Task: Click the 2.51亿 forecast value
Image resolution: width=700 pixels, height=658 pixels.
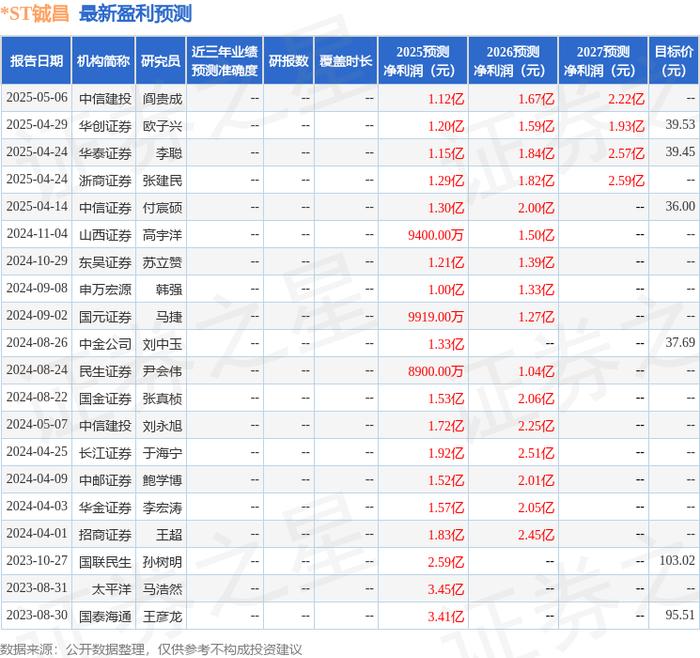Action: 536,453
